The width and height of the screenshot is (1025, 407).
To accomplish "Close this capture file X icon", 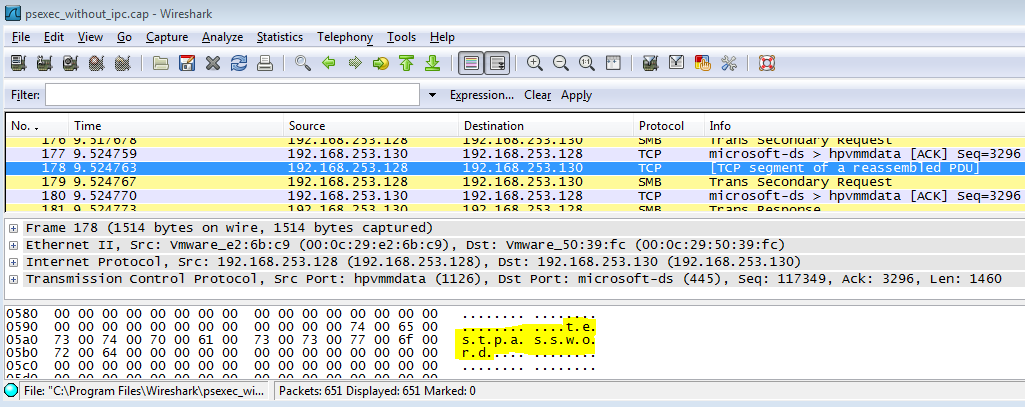I will coord(212,63).
